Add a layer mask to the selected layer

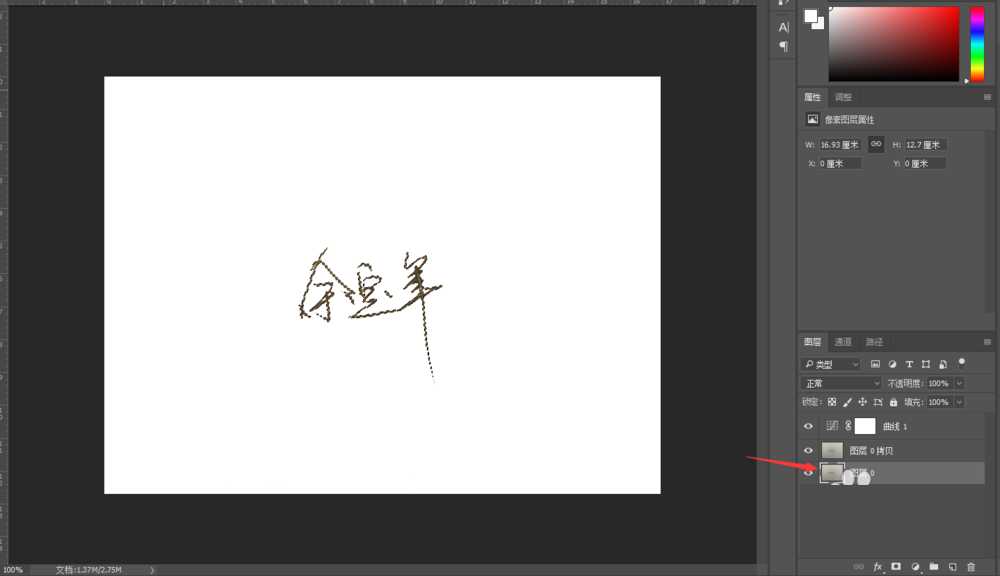click(896, 567)
